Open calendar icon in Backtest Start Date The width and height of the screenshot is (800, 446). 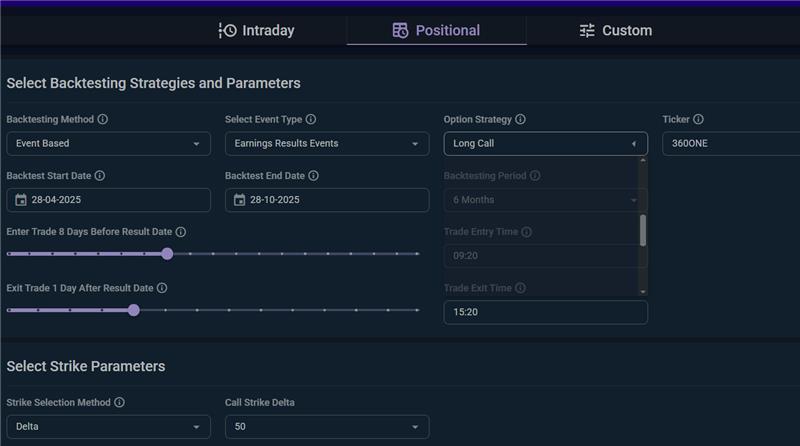pyautogui.click(x=20, y=200)
